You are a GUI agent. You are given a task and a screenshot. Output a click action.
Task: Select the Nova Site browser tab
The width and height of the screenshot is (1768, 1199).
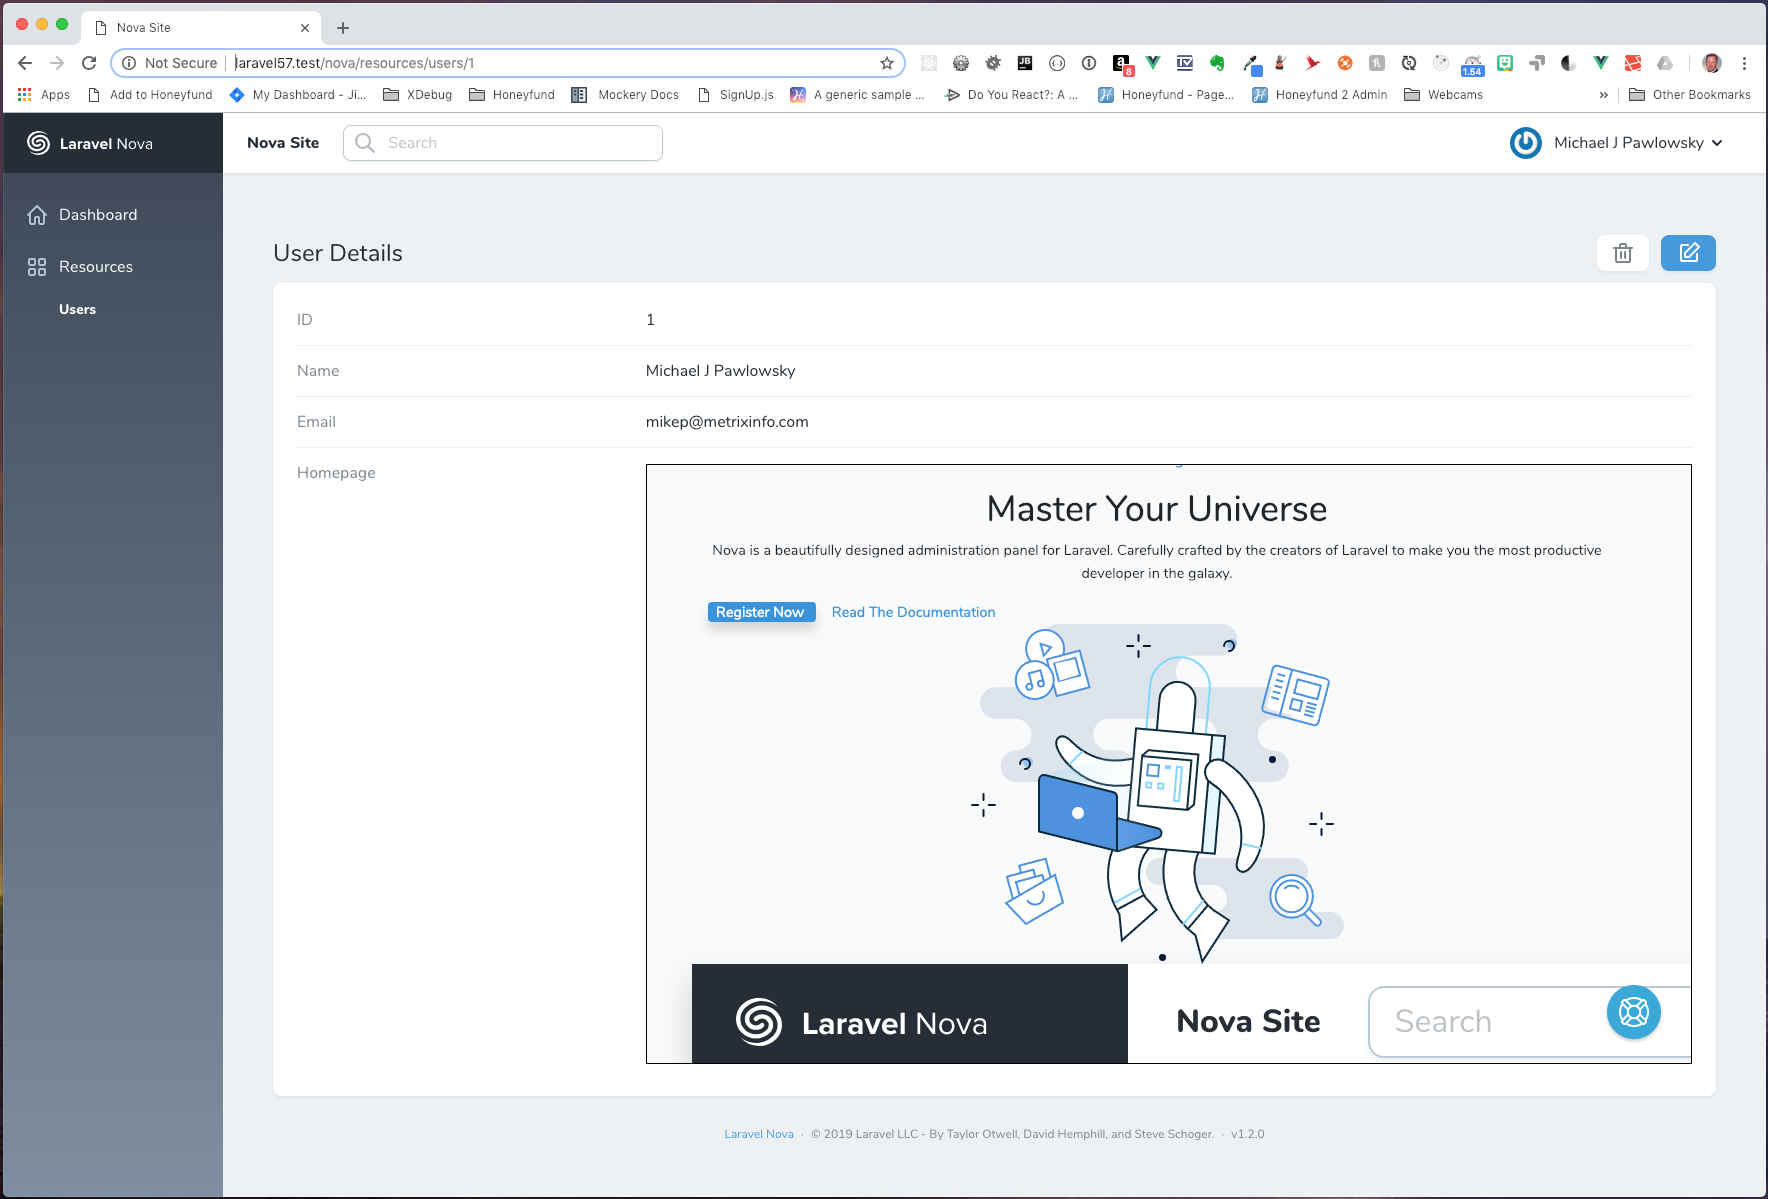click(x=200, y=28)
